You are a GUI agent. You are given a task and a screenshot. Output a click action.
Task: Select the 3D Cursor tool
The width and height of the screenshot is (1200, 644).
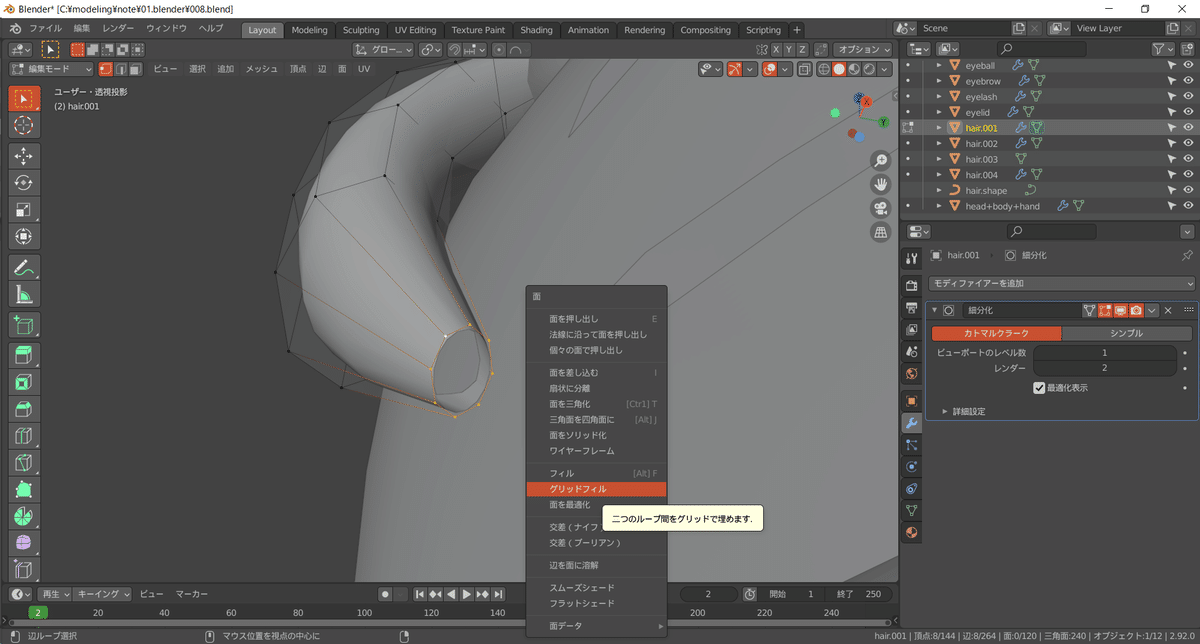coord(24,125)
